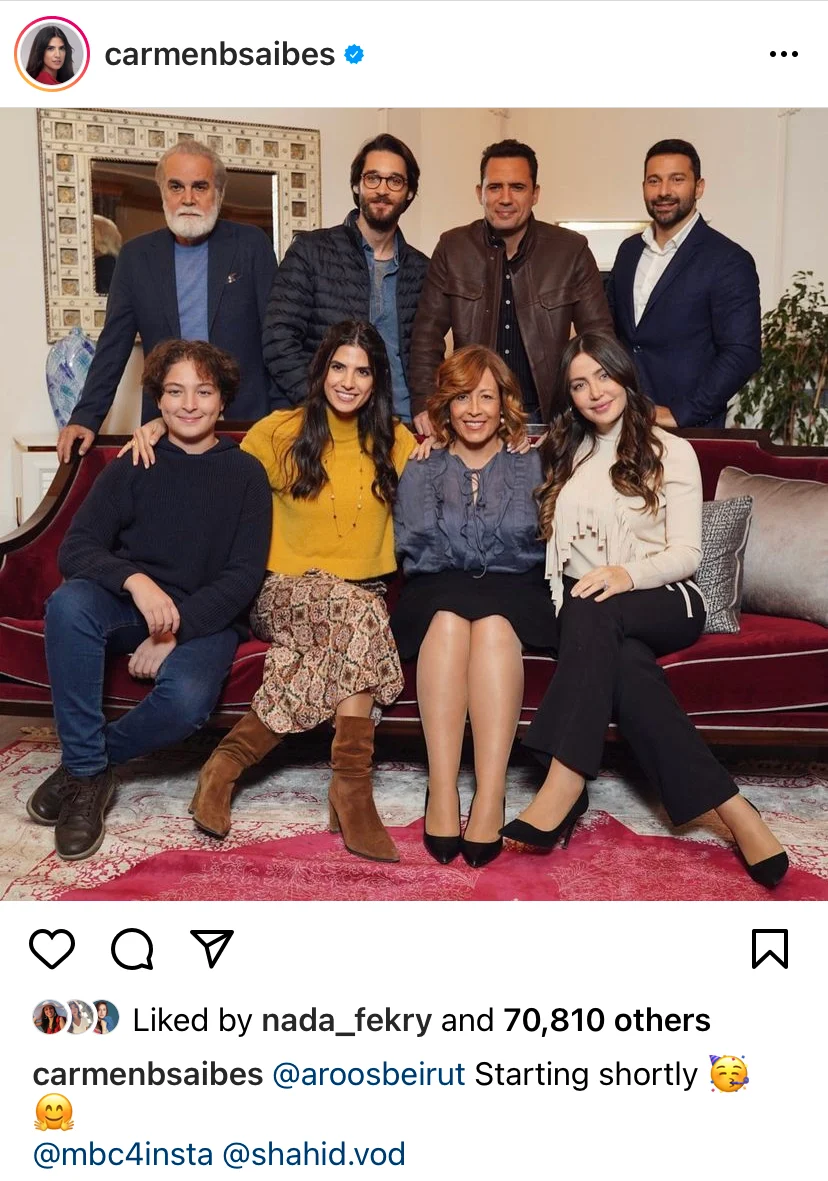This screenshot has height=1181, width=828.
Task: Tap the group photo on sofa
Action: pos(414,504)
